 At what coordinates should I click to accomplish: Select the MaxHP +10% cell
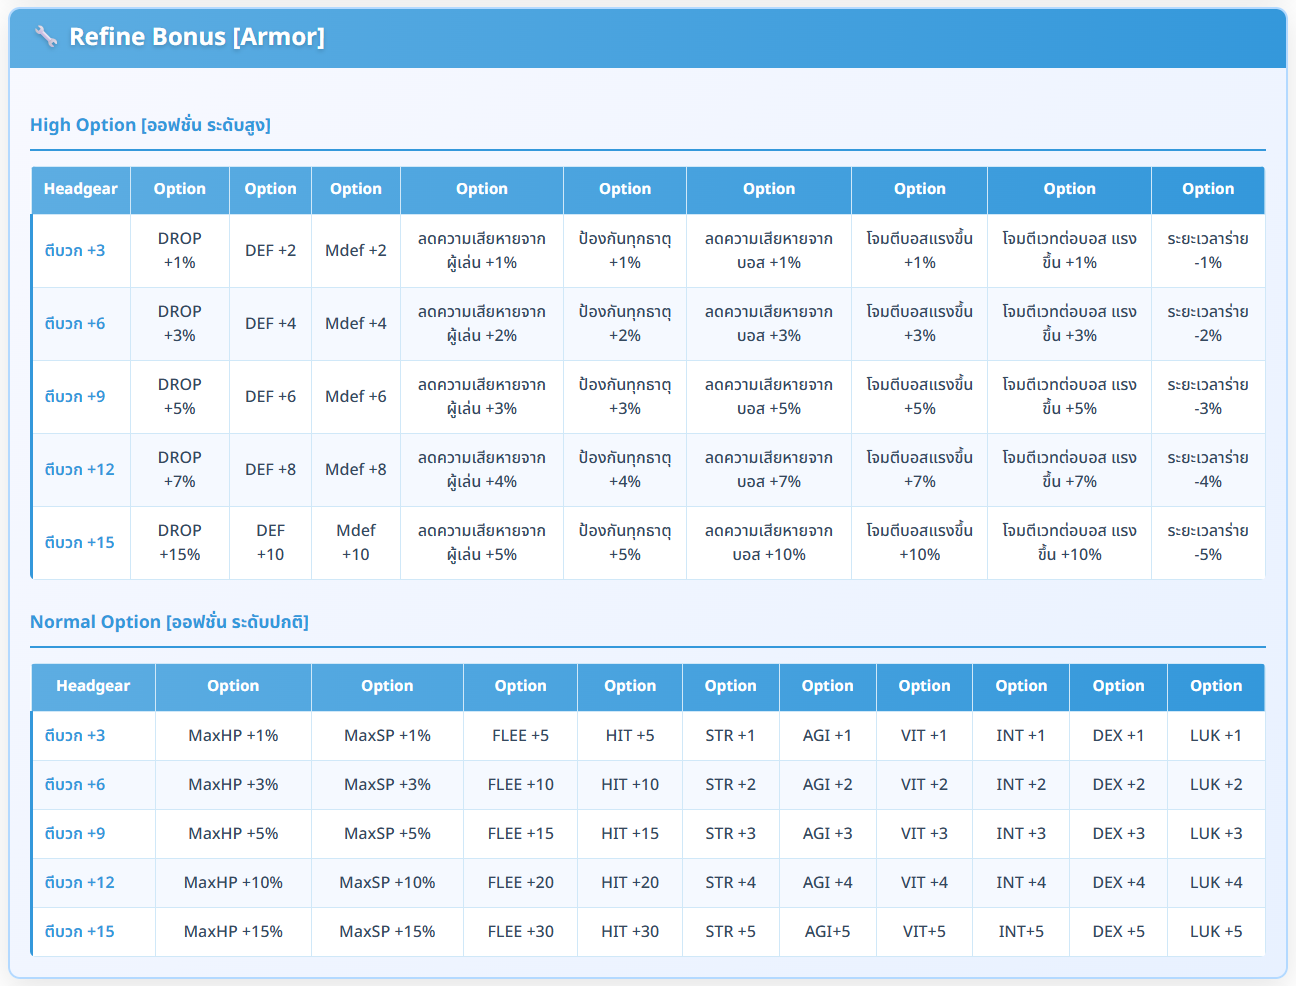point(233,883)
